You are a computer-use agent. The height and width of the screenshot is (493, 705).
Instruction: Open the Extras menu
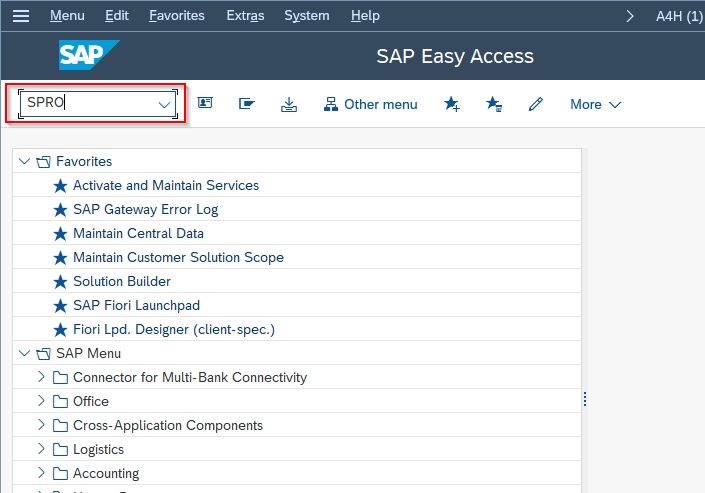point(245,16)
